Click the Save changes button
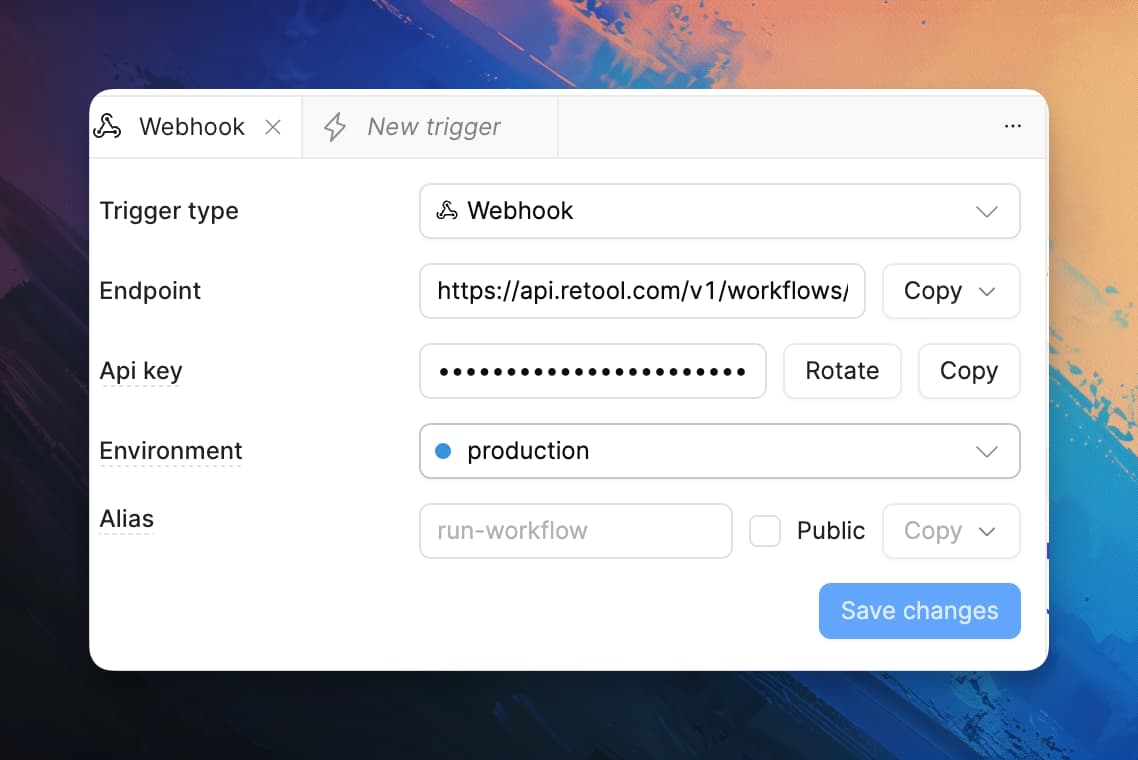The image size is (1138, 760). click(919, 611)
